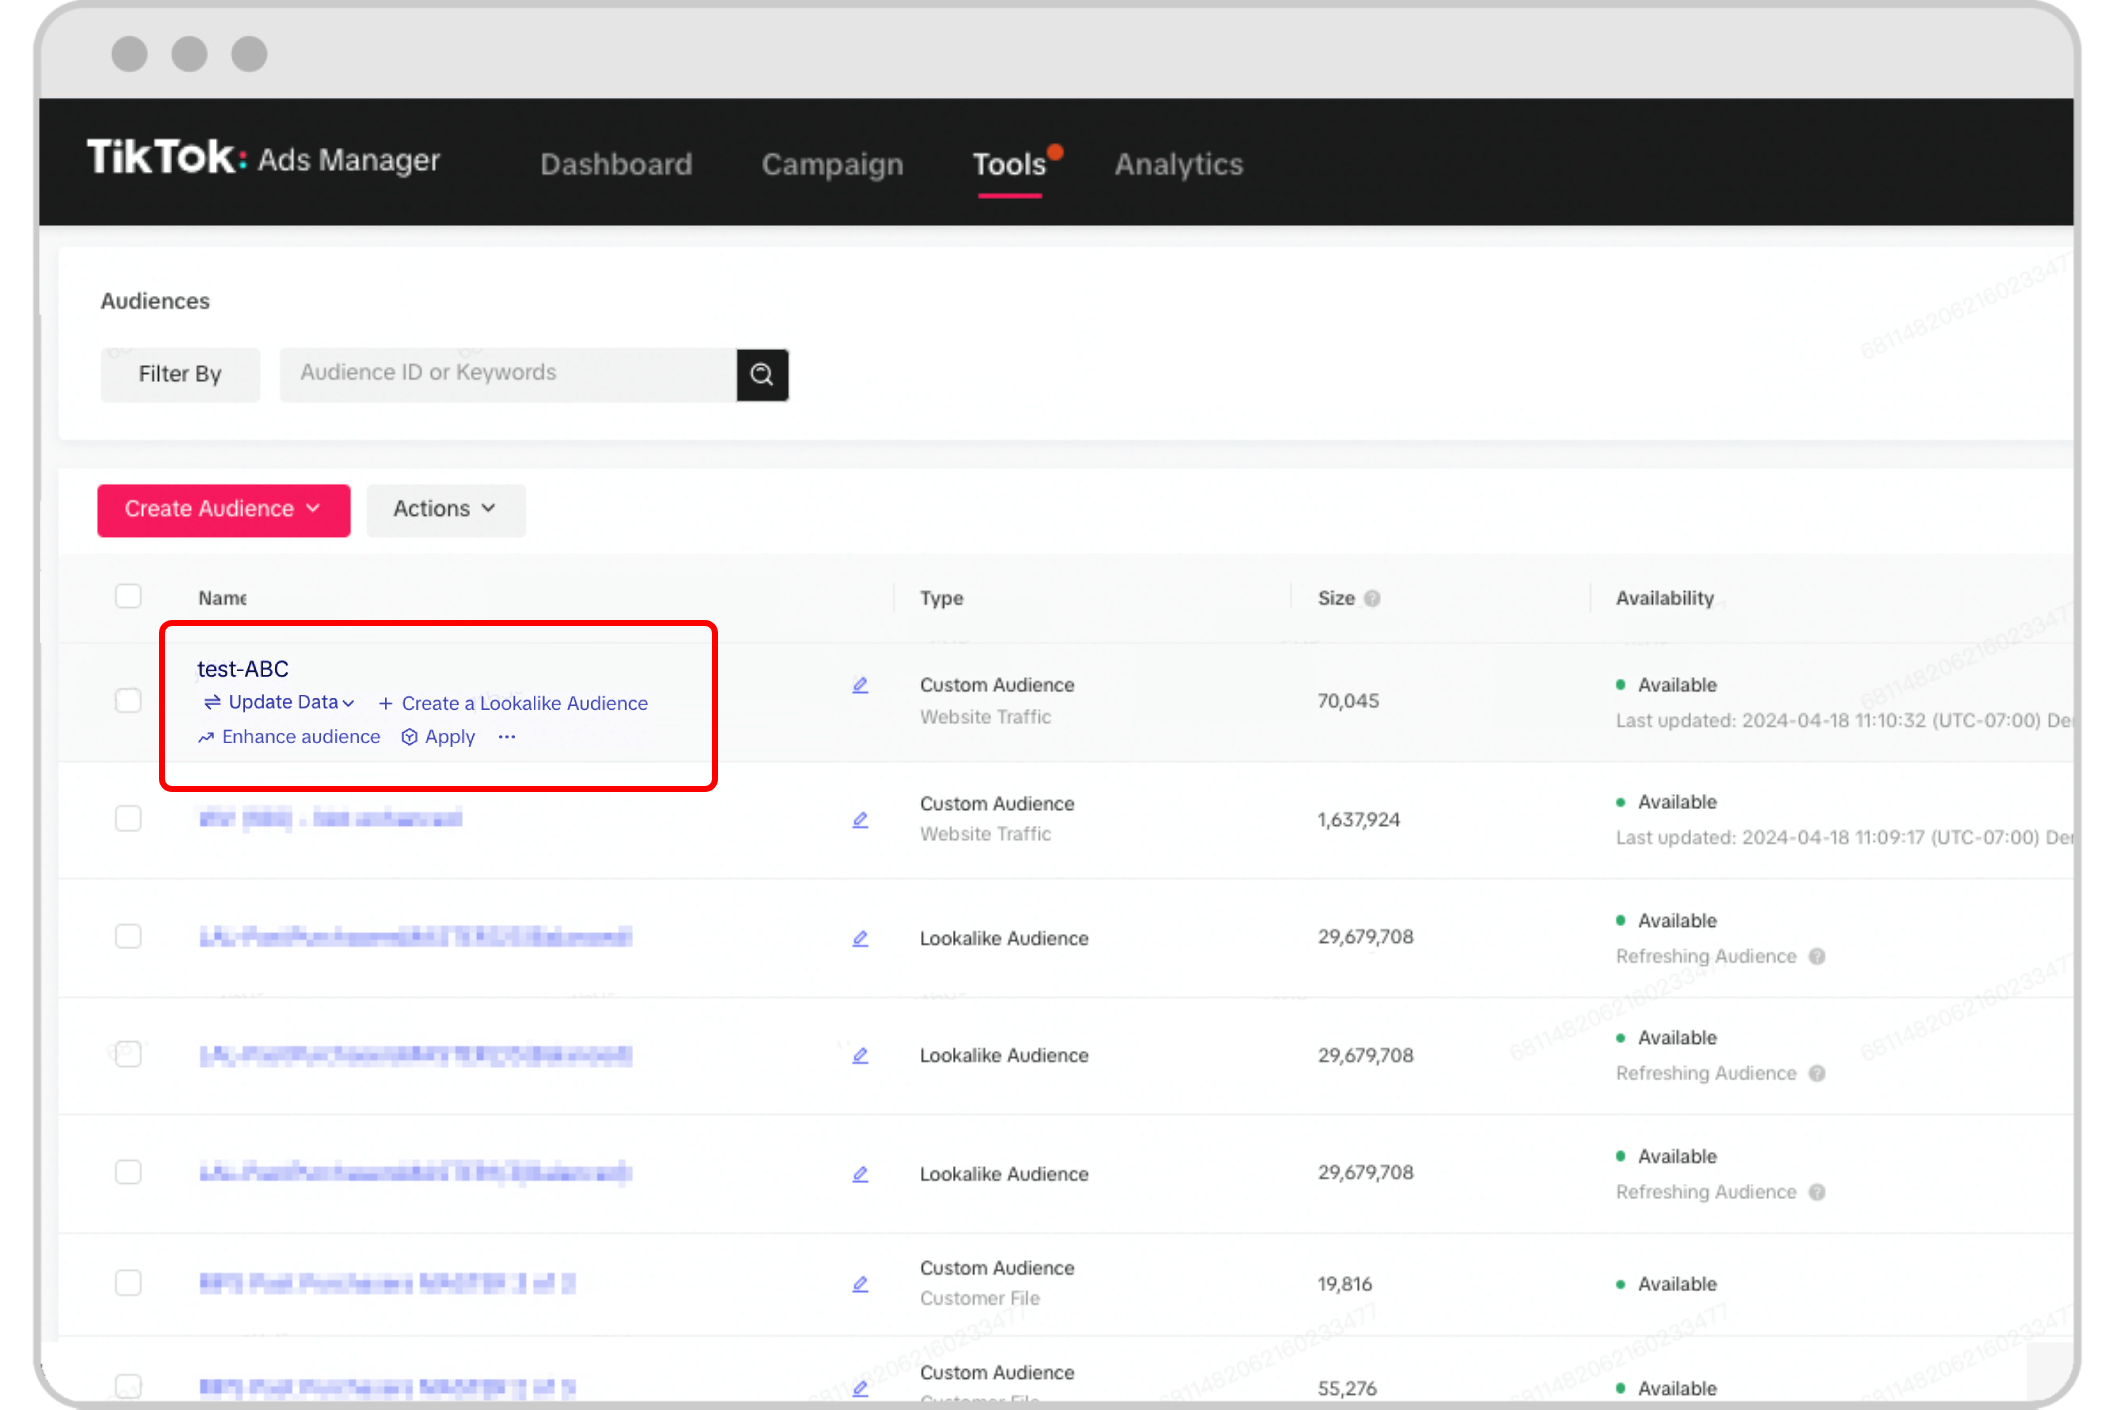Click edit pencil for the 1,637,924 size audience

click(x=860, y=820)
